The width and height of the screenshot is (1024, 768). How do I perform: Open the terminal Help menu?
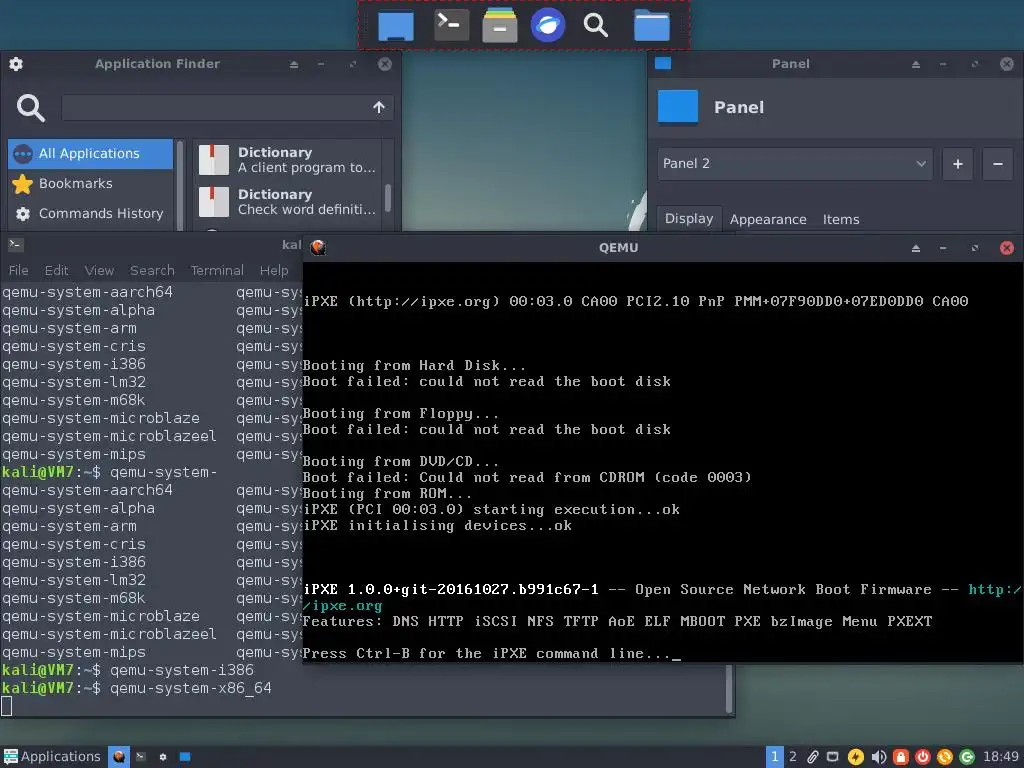274,270
